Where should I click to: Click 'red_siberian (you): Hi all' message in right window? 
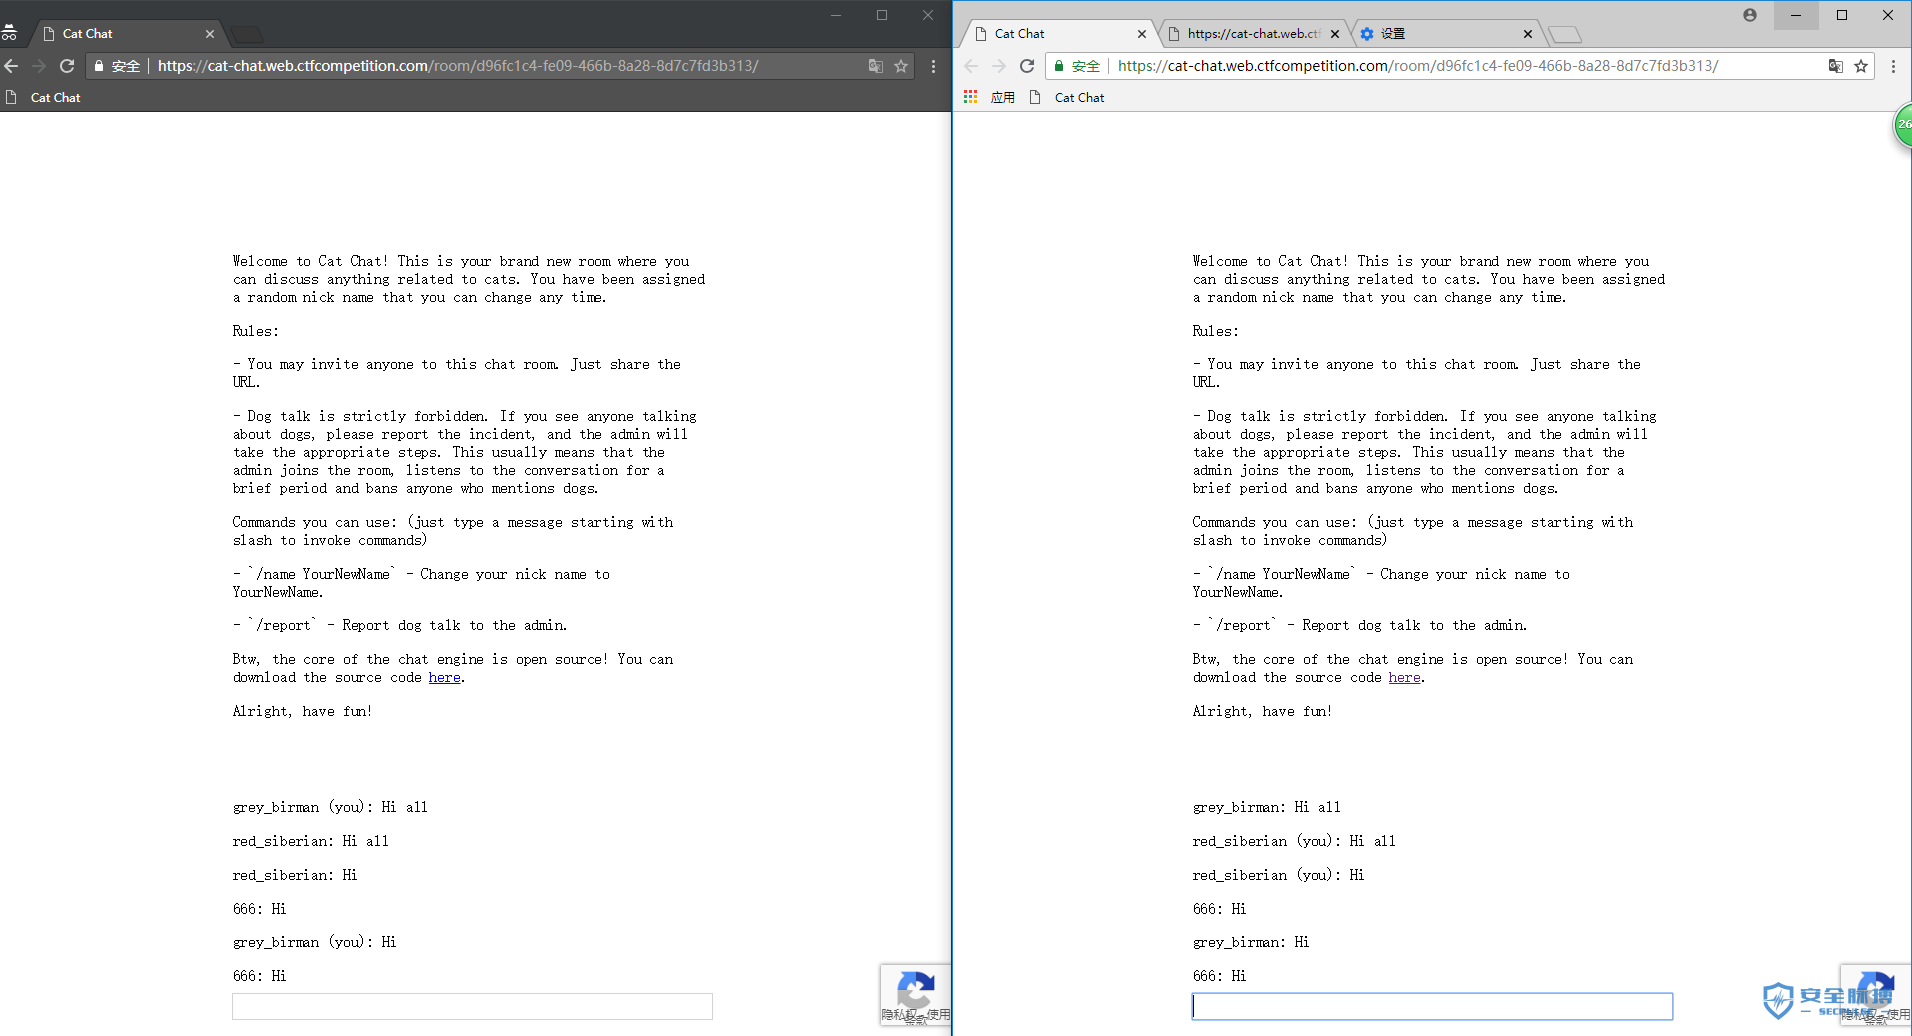pyautogui.click(x=1294, y=842)
